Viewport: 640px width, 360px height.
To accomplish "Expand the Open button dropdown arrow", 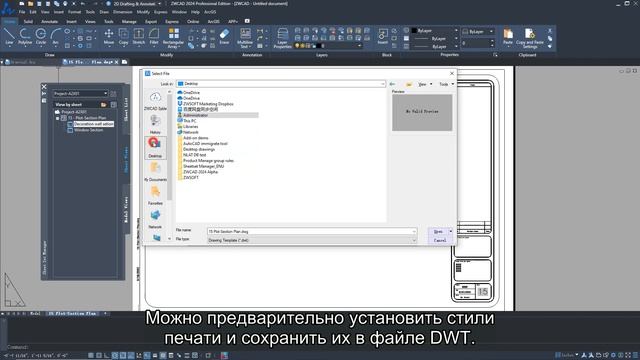I will point(451,231).
